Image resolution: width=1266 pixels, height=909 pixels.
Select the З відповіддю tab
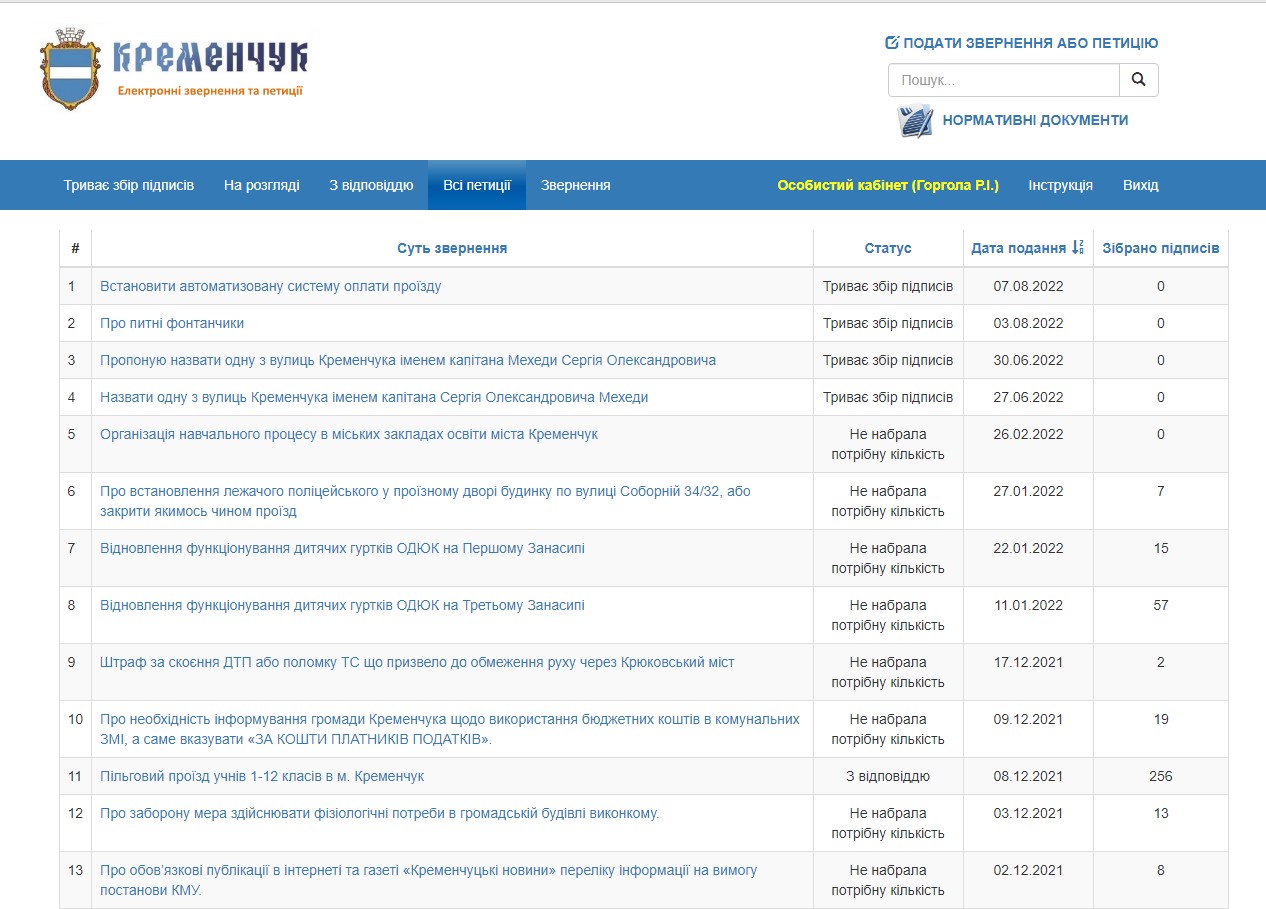click(371, 185)
